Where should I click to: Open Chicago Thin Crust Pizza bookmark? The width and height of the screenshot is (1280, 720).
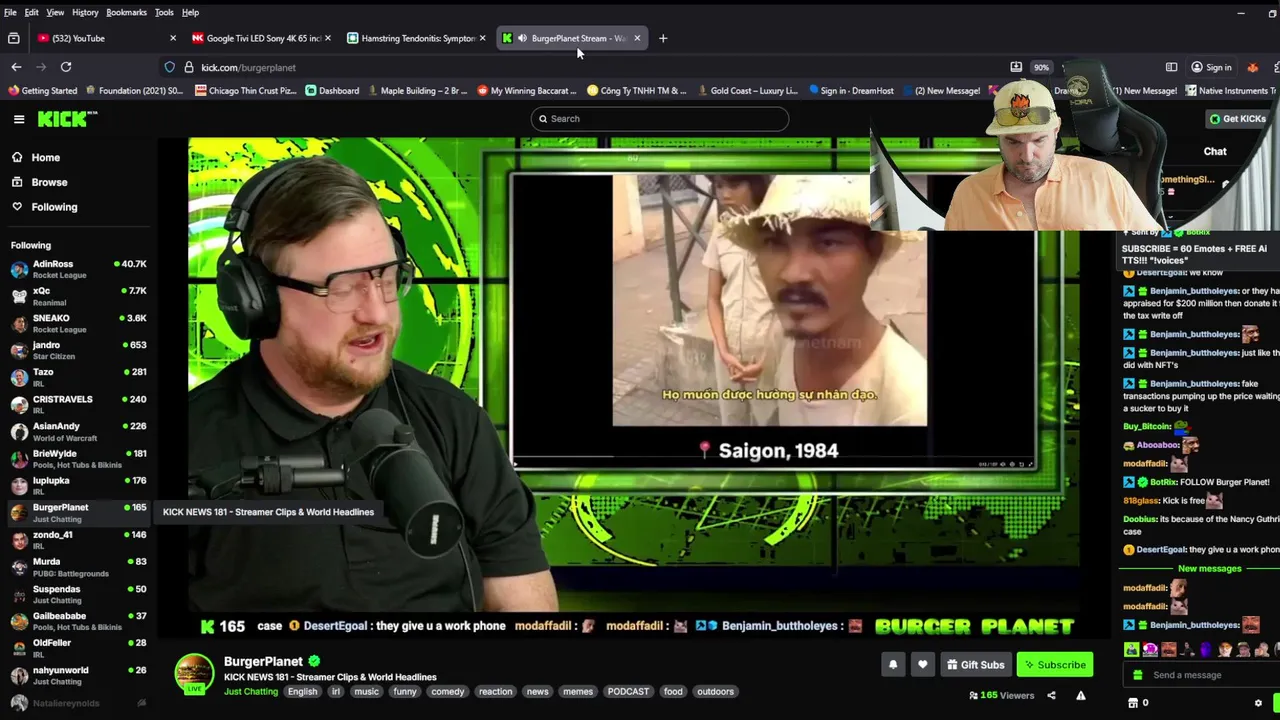point(246,90)
